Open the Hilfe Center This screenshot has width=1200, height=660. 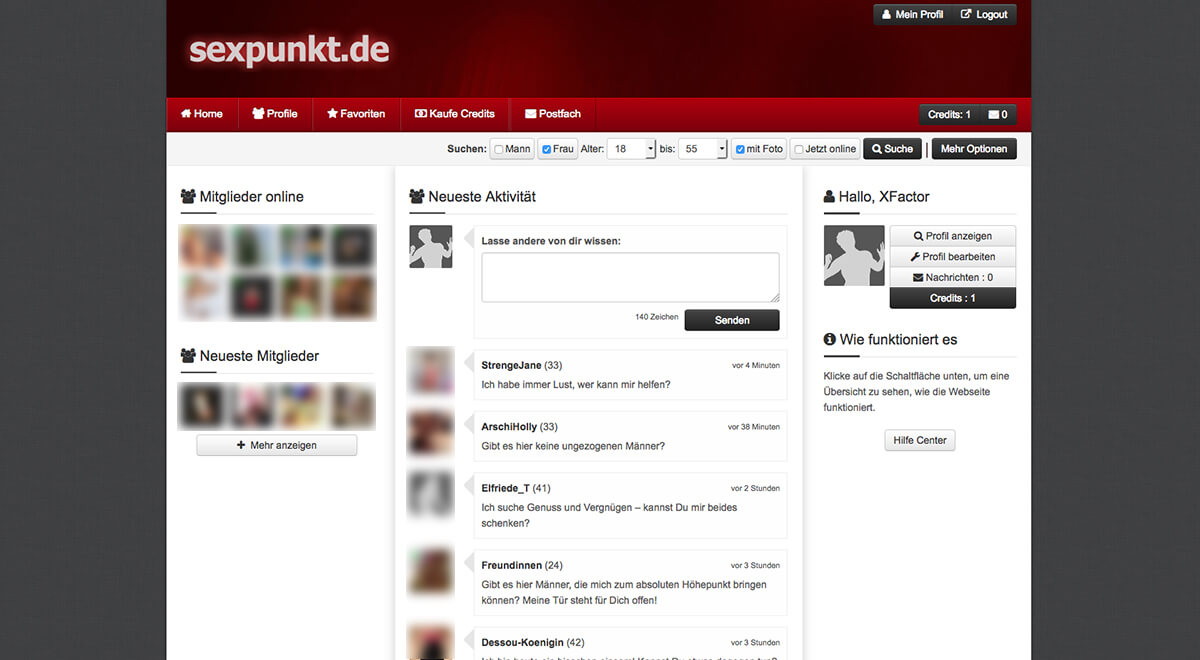(919, 440)
